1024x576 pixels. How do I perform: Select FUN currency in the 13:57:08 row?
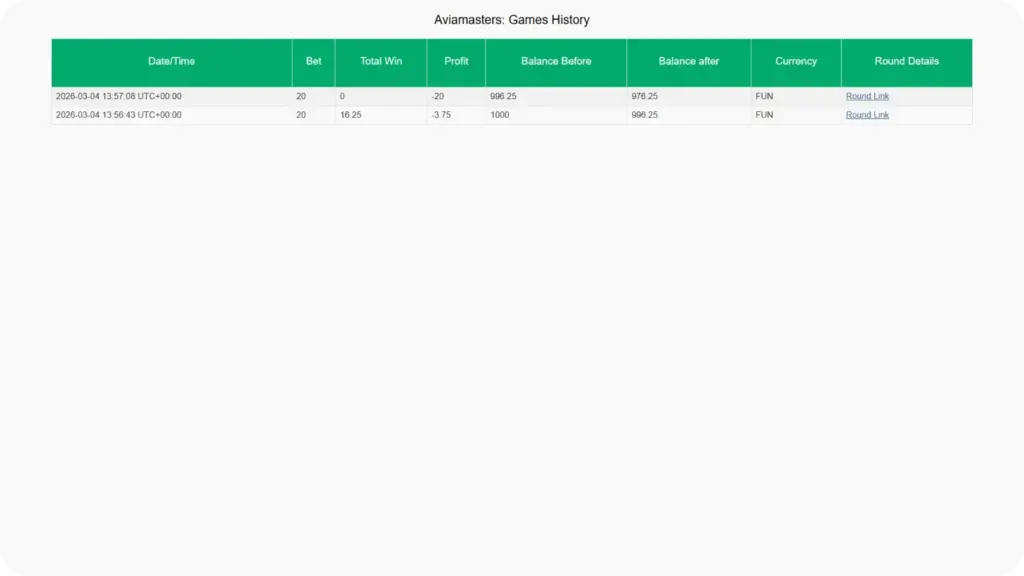764,96
